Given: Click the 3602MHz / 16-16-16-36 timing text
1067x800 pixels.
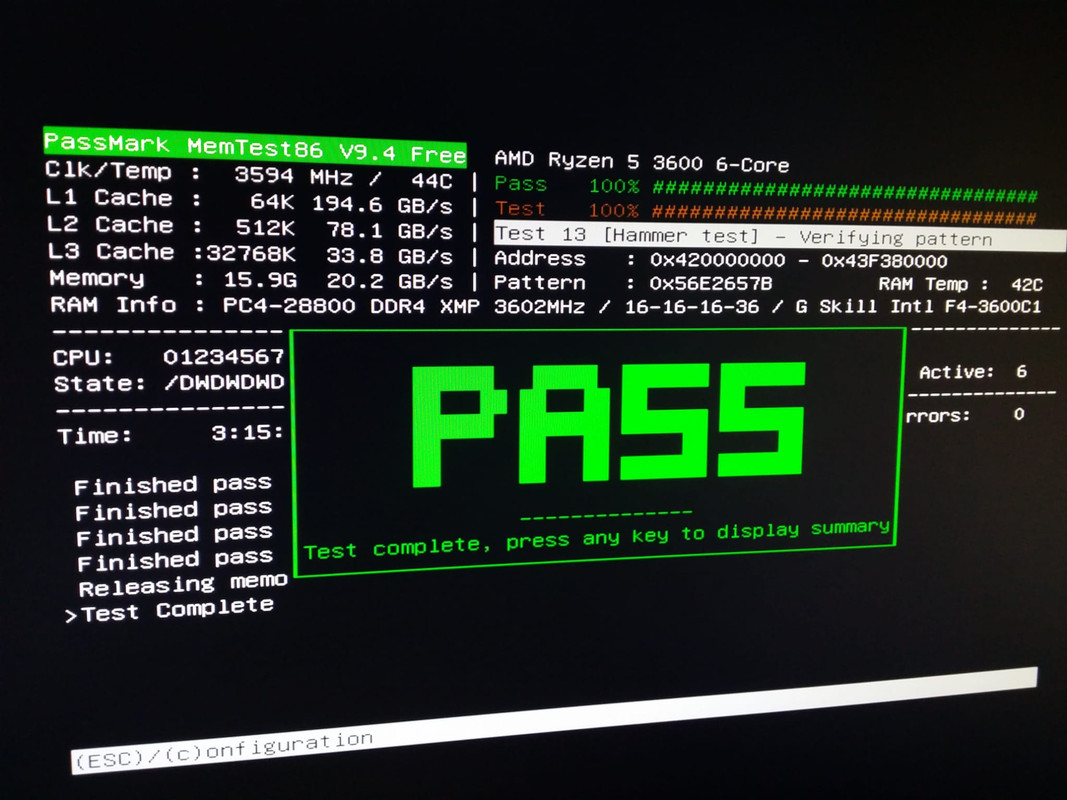Looking at the screenshot, I should 626,307.
